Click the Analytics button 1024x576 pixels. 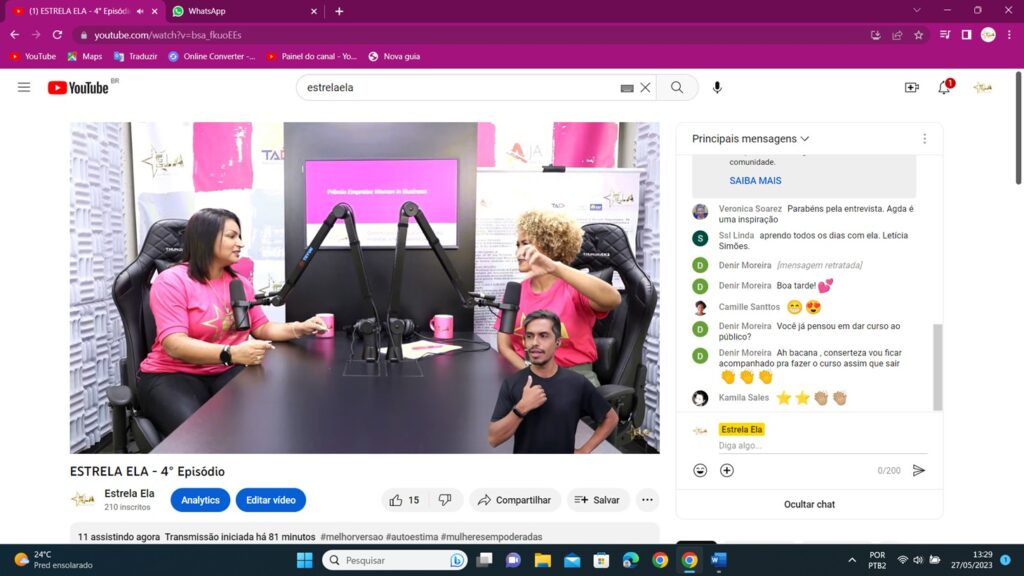200,500
